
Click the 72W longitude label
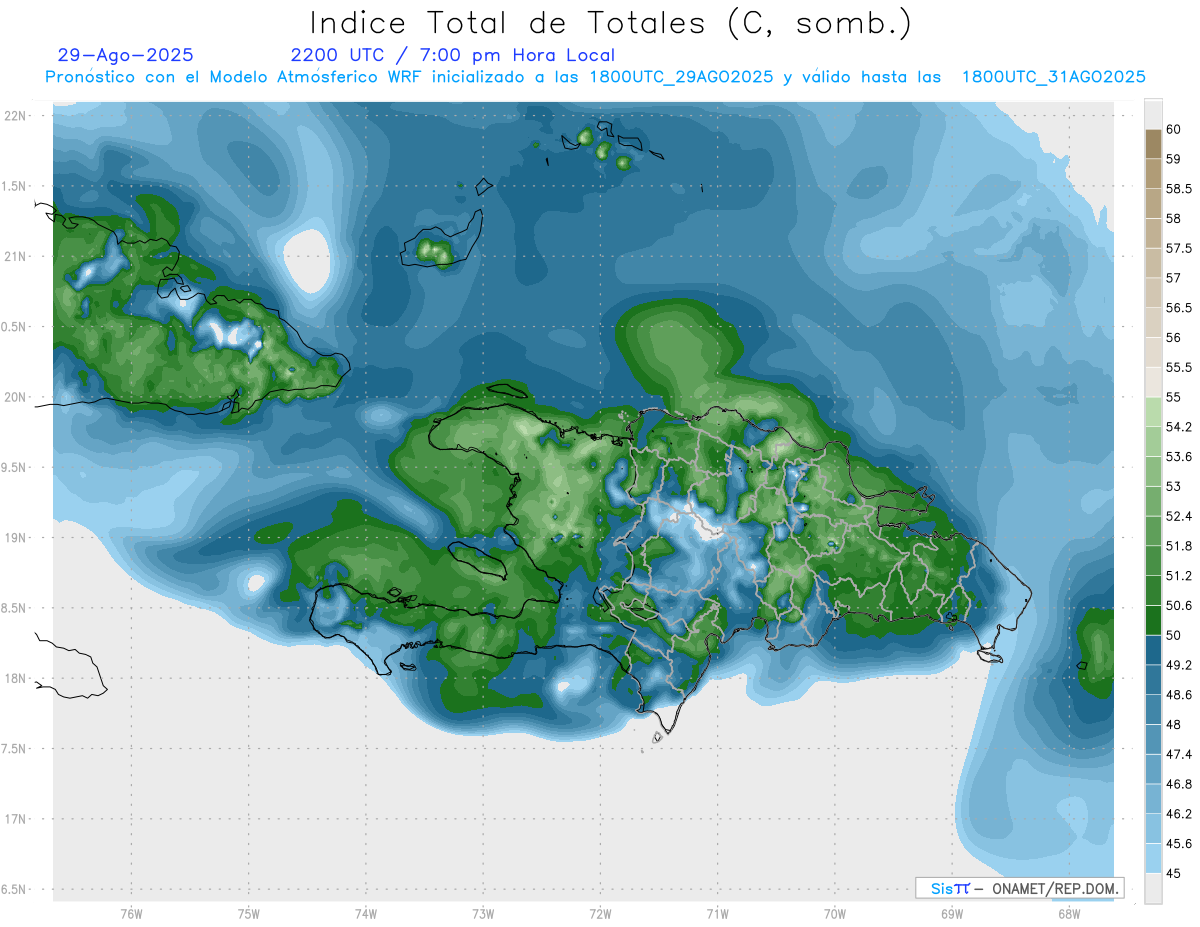600,914
